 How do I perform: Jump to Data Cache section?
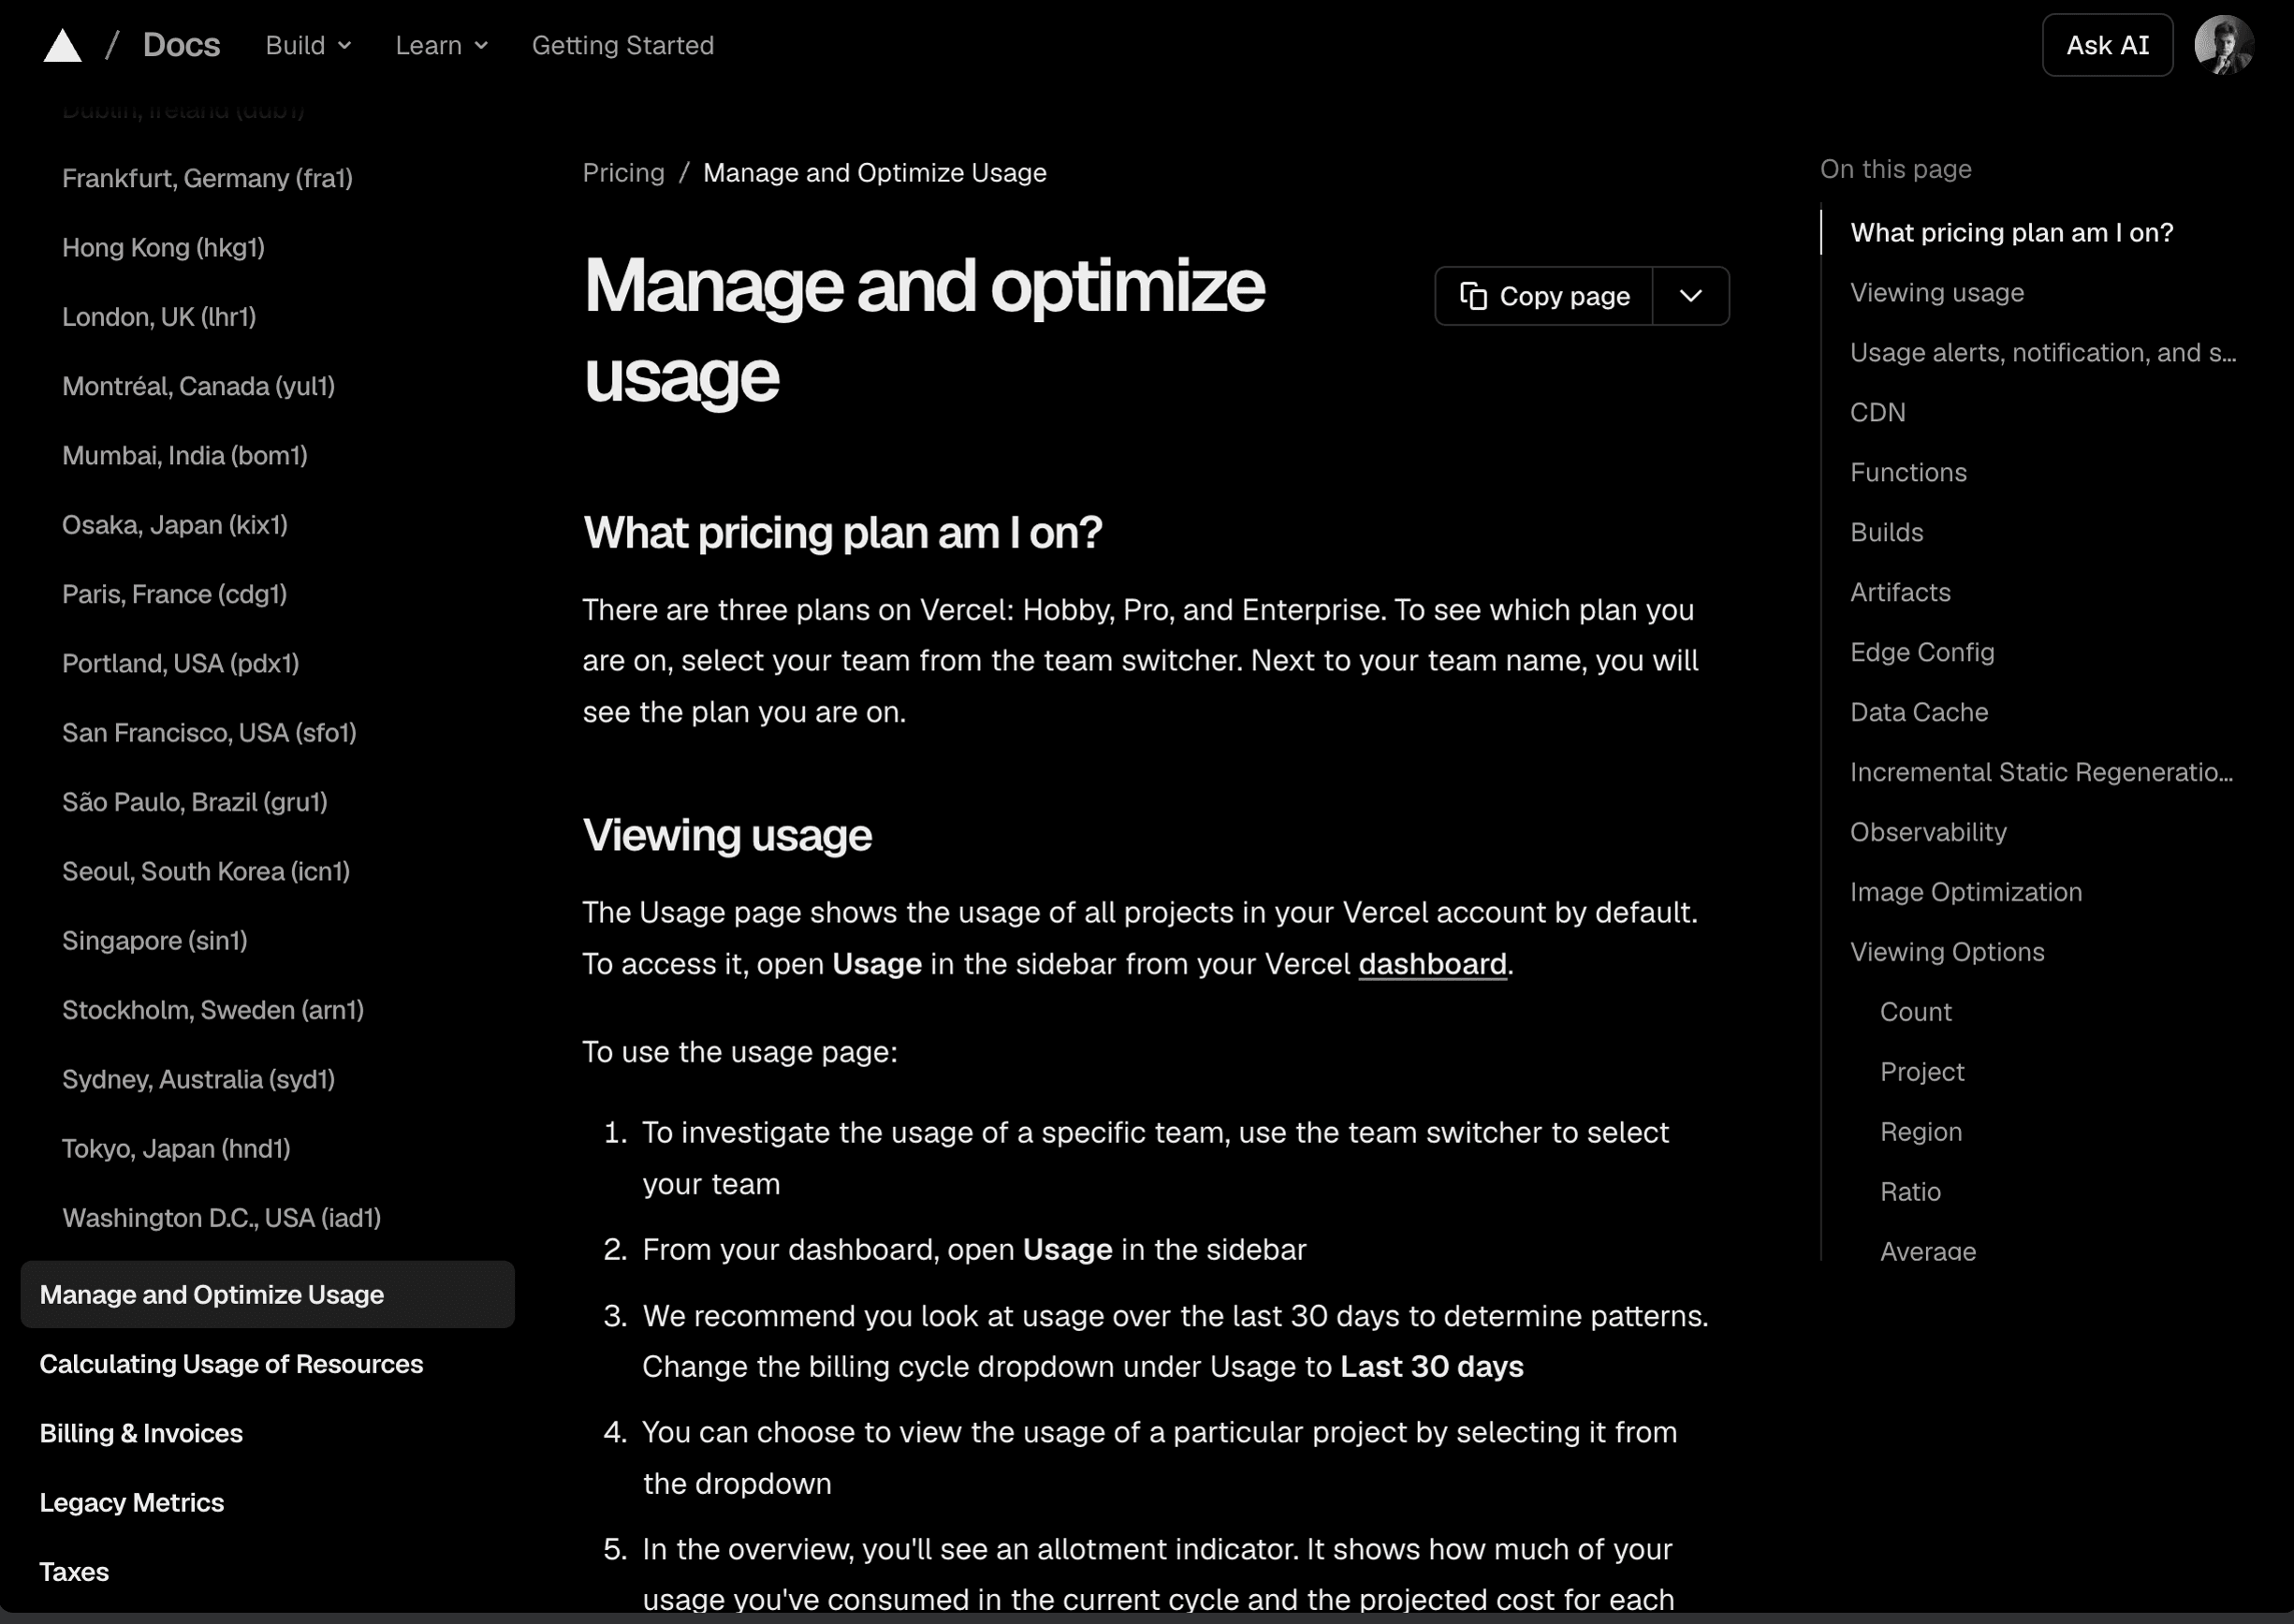(x=1919, y=712)
